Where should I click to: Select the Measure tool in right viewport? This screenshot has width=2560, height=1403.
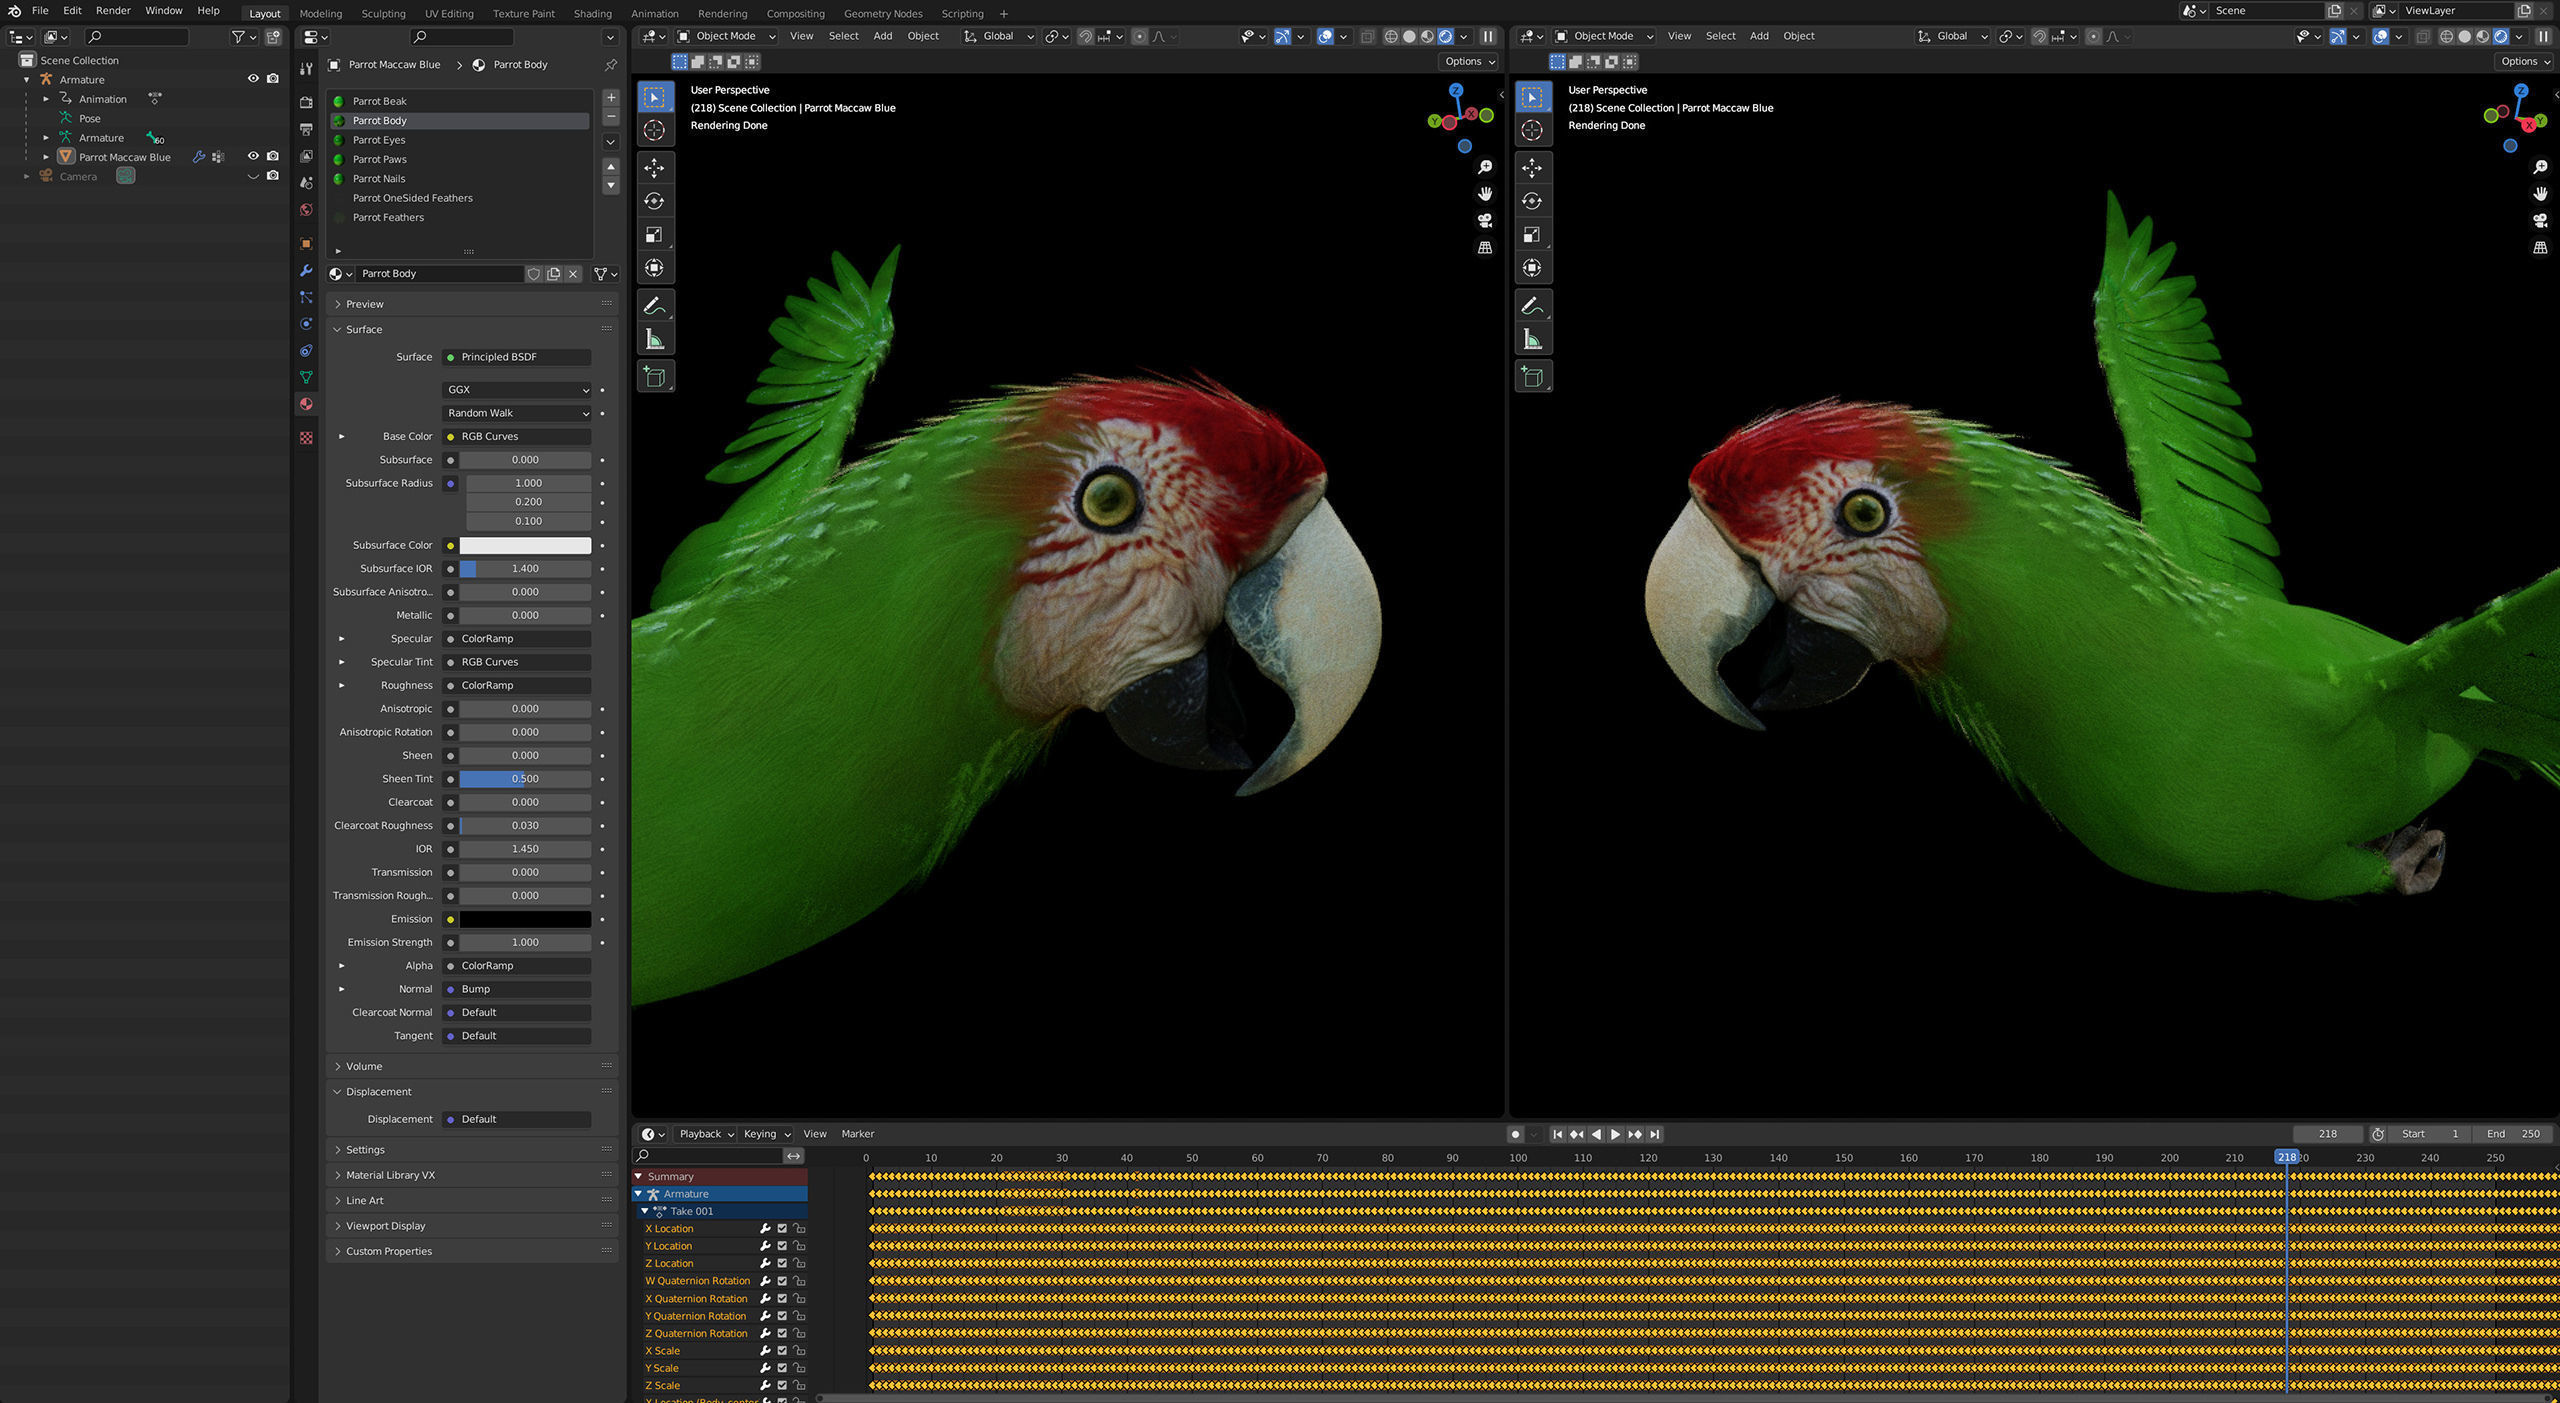pyautogui.click(x=1532, y=340)
